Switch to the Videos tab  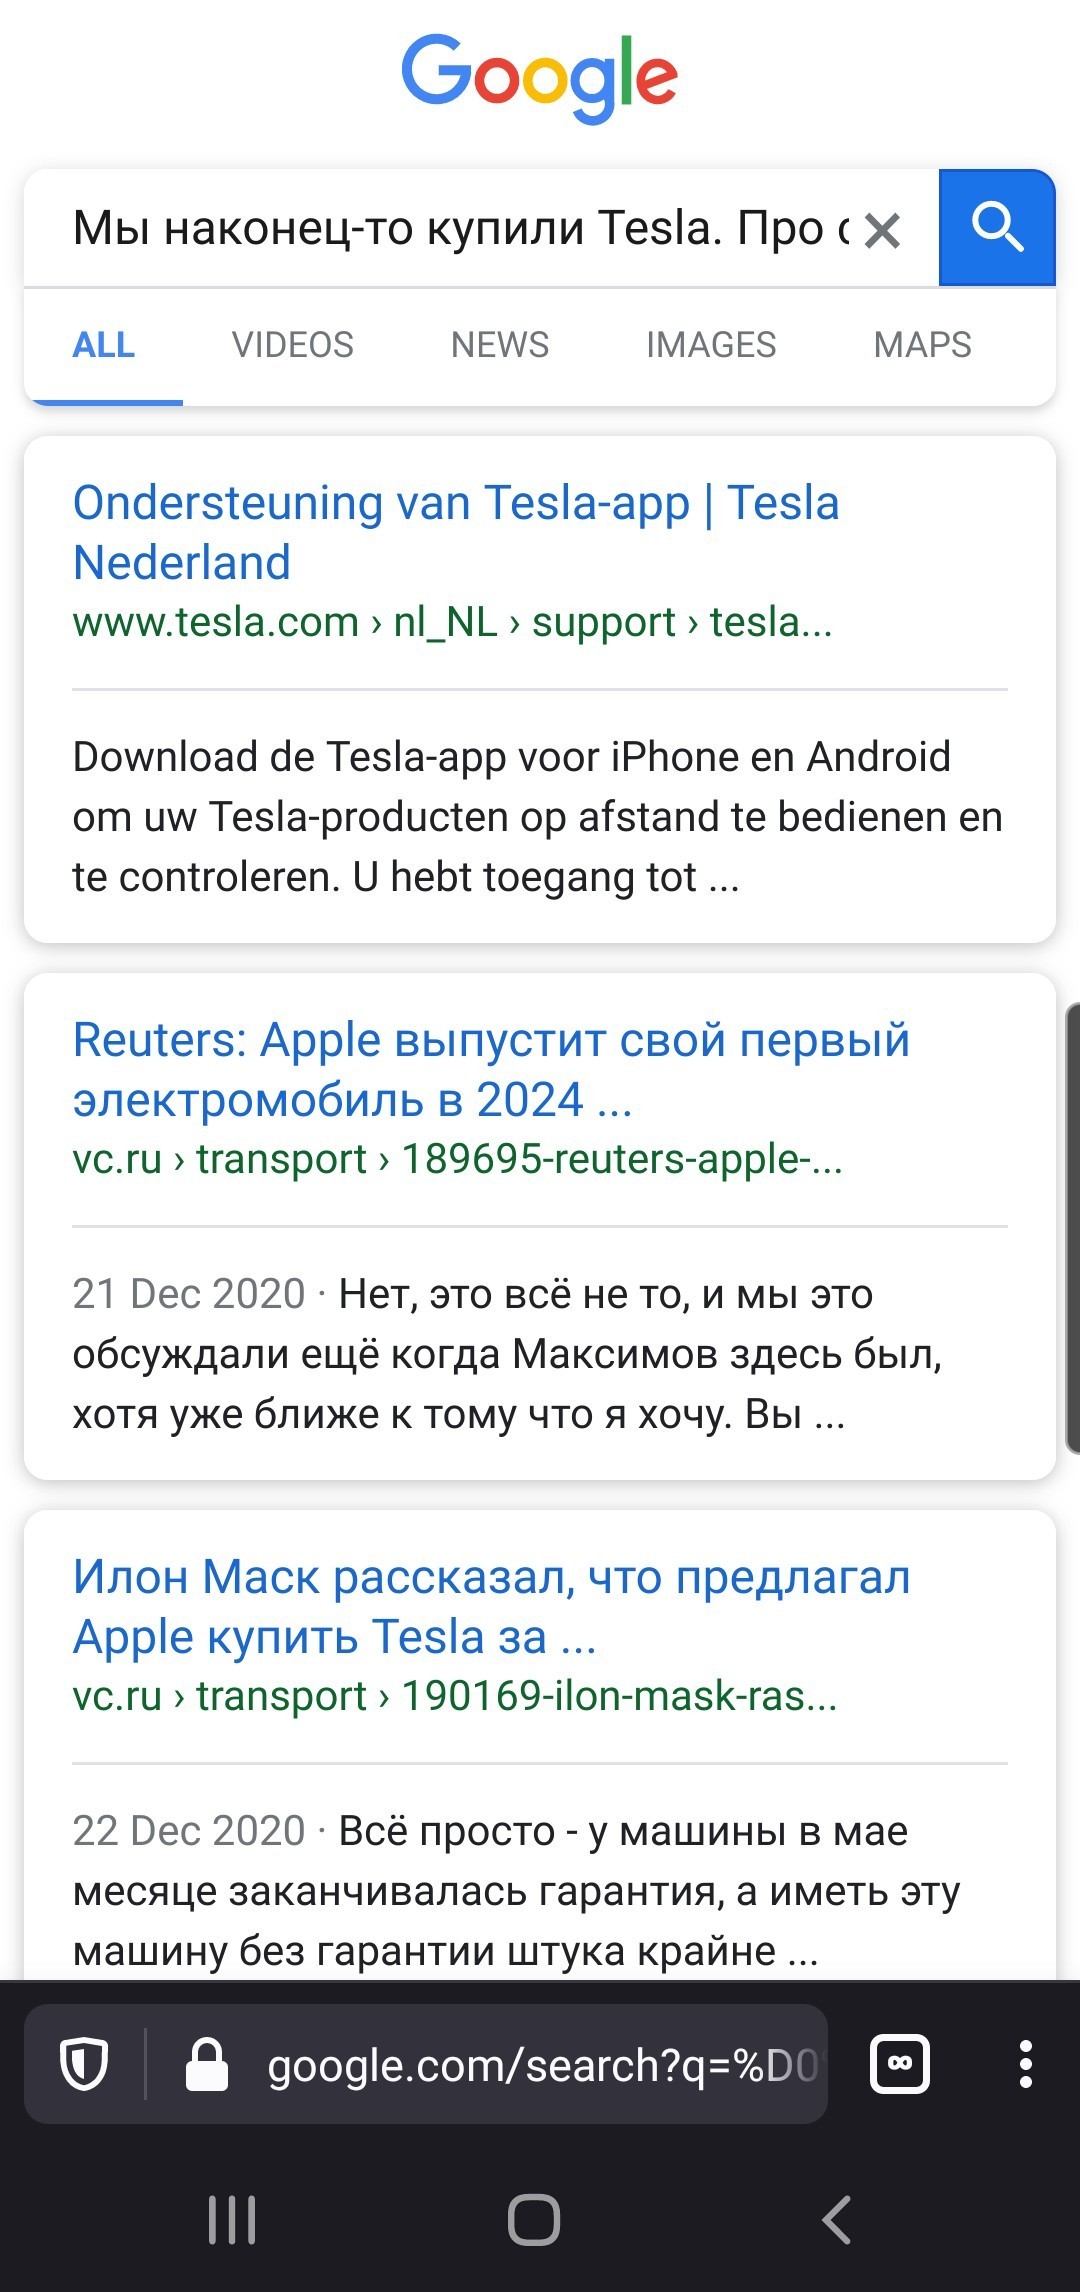[x=293, y=345]
